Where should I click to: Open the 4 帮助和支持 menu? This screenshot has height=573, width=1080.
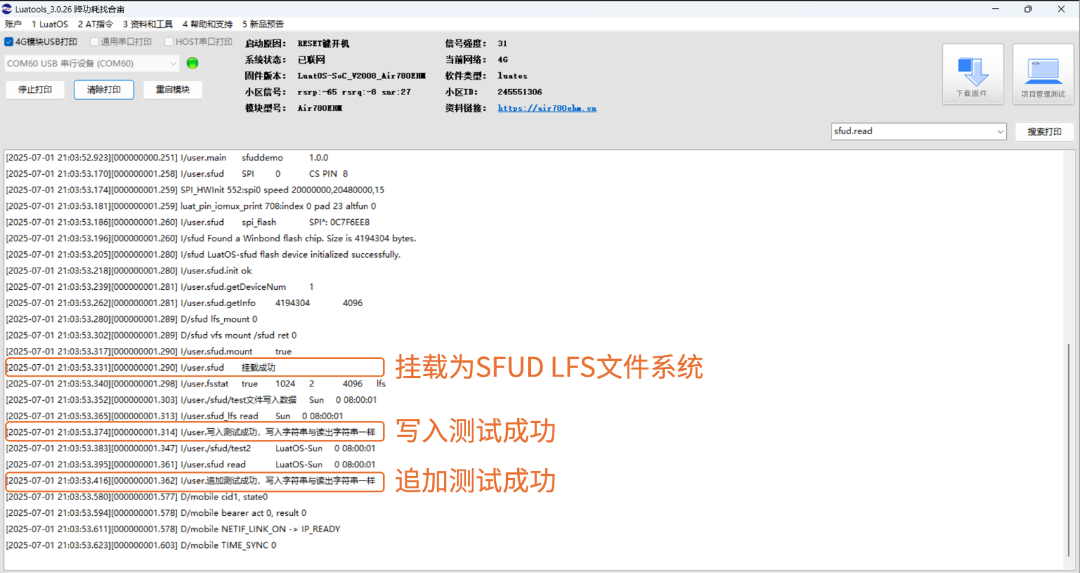point(207,24)
